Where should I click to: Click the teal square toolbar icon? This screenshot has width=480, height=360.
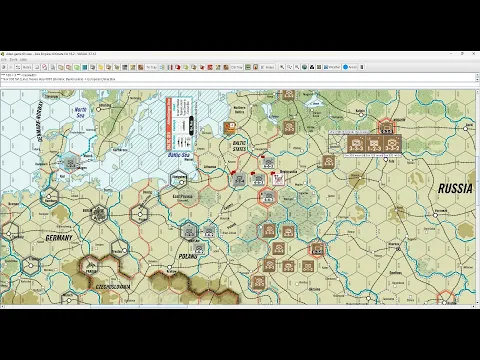(x=85, y=67)
